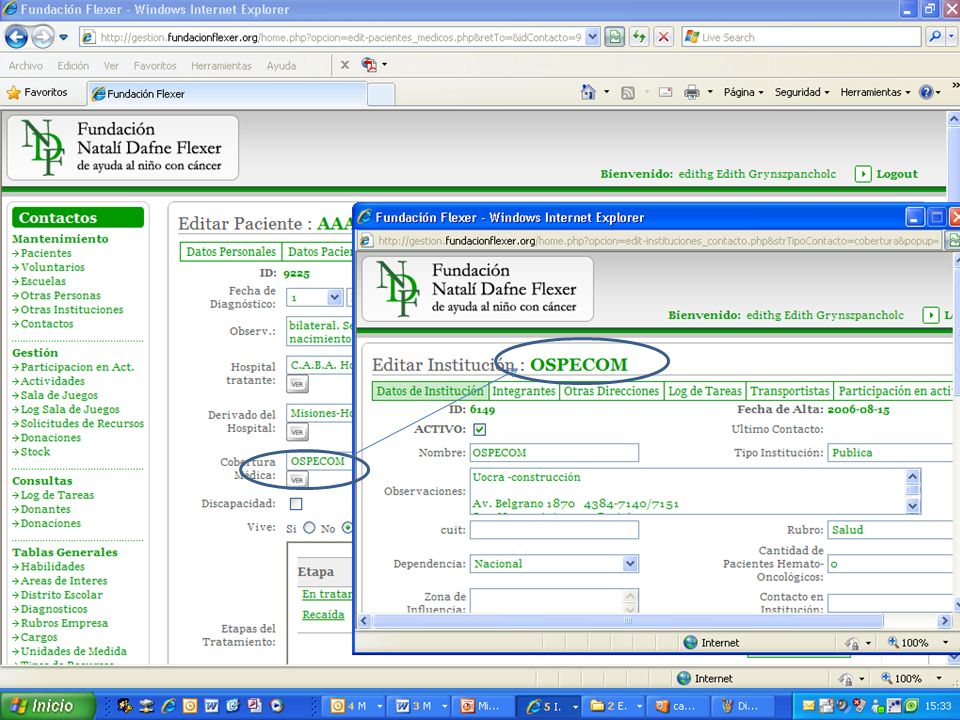Click the empty cuit input field
This screenshot has width=960, height=720.
pyautogui.click(x=554, y=530)
